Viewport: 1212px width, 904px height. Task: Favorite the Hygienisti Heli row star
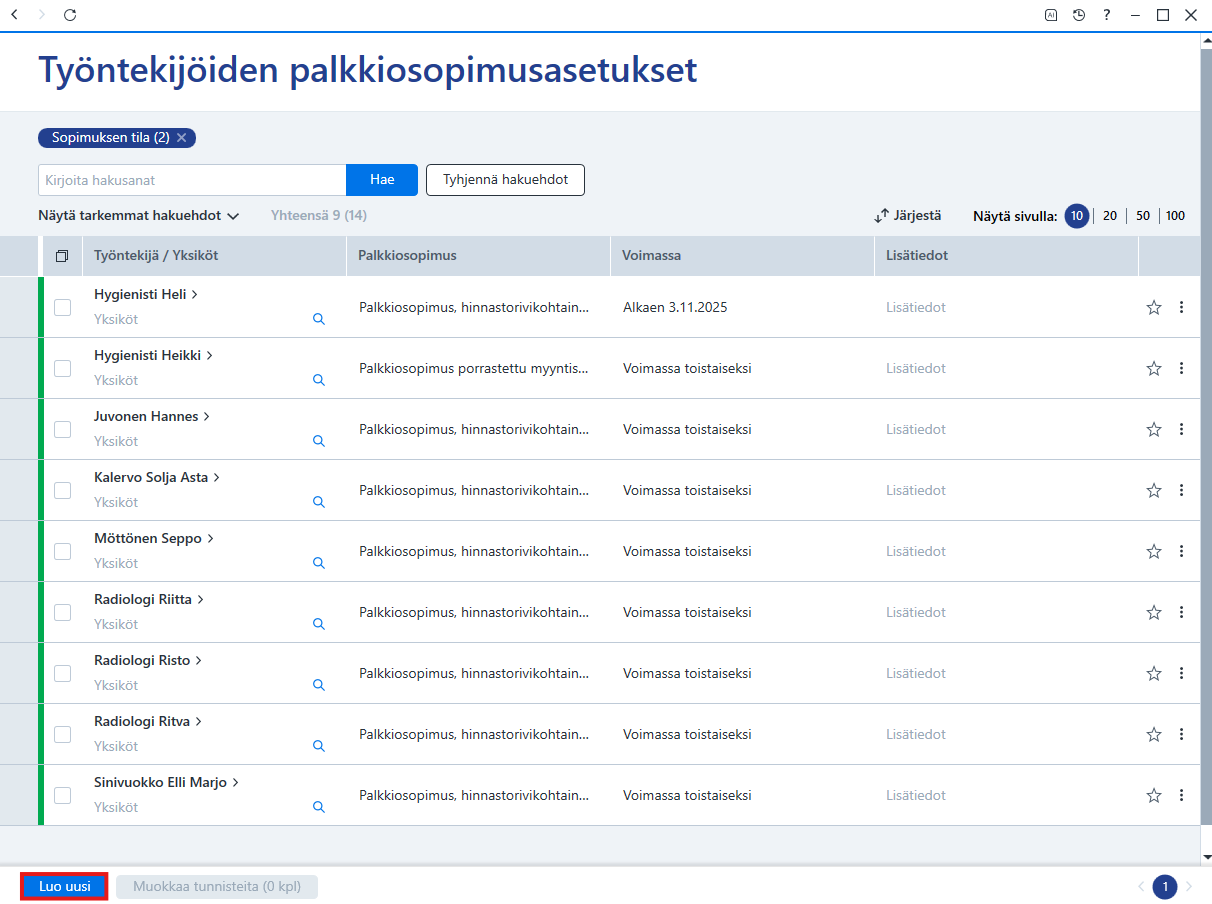(x=1154, y=307)
